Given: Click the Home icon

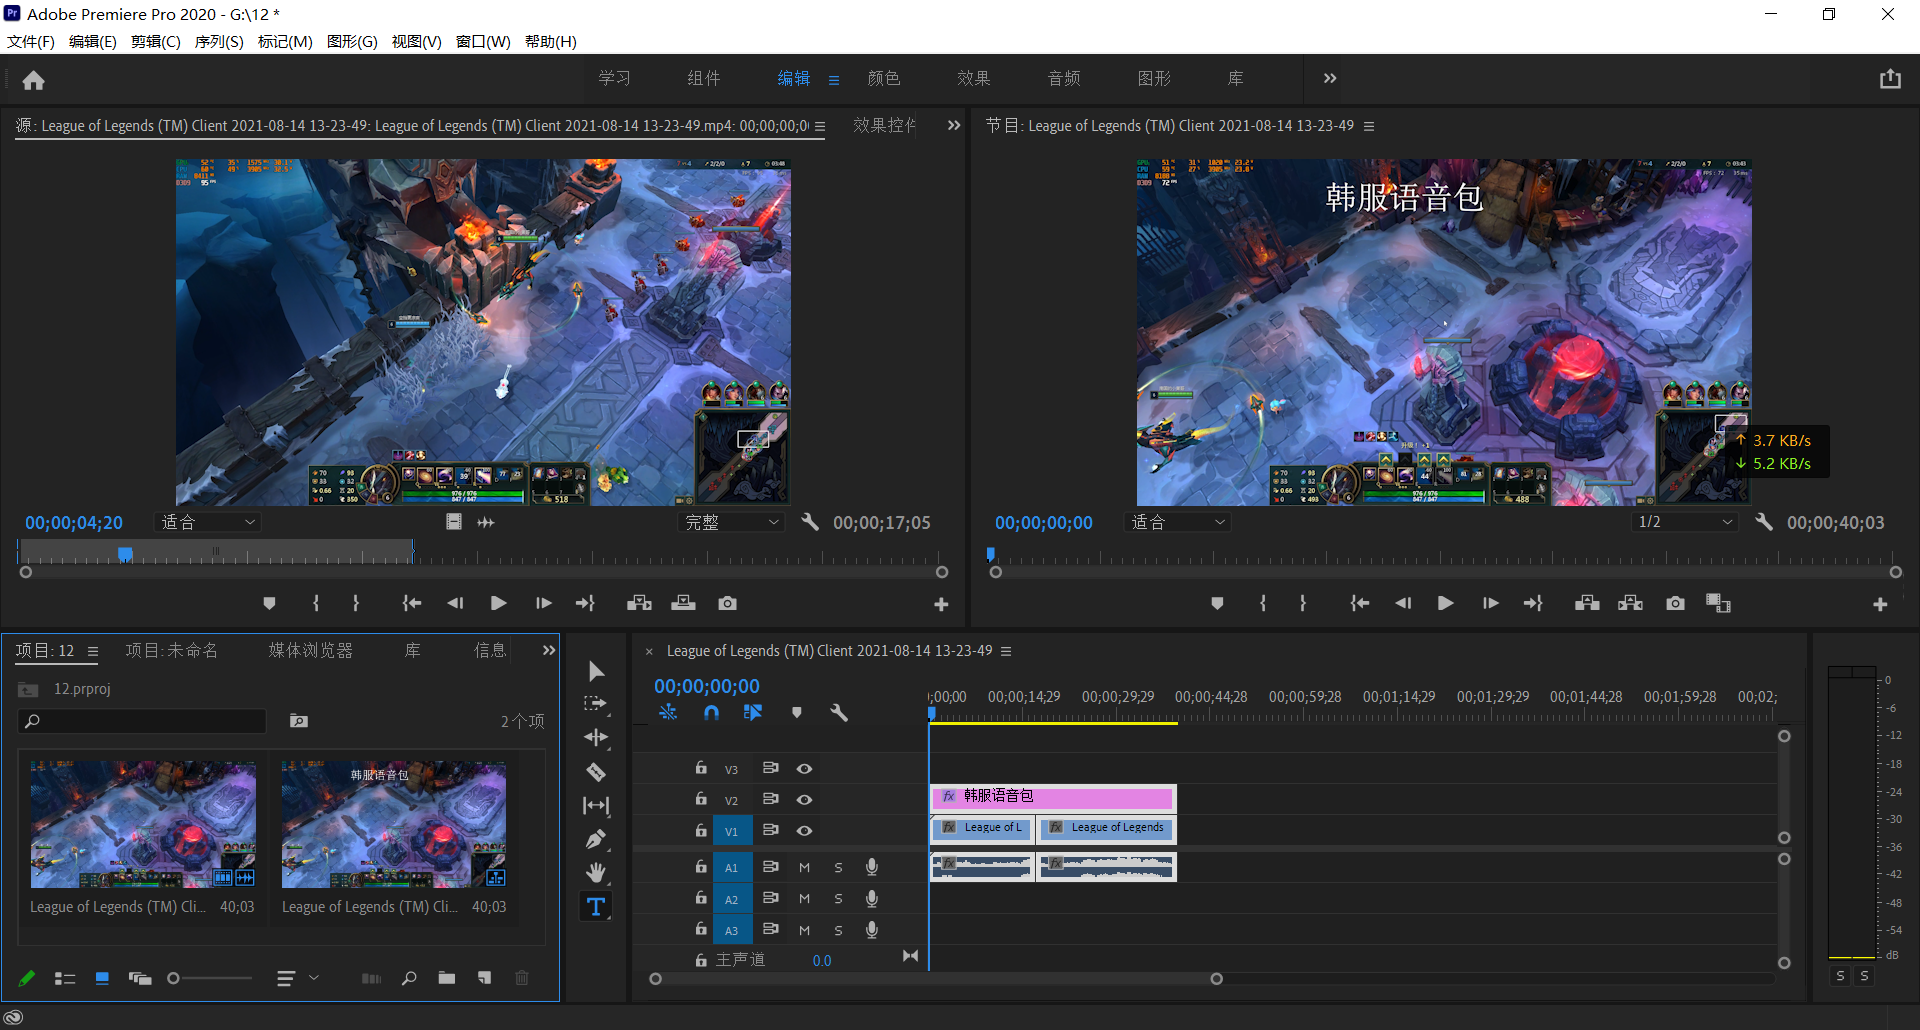Looking at the screenshot, I should tap(34, 80).
